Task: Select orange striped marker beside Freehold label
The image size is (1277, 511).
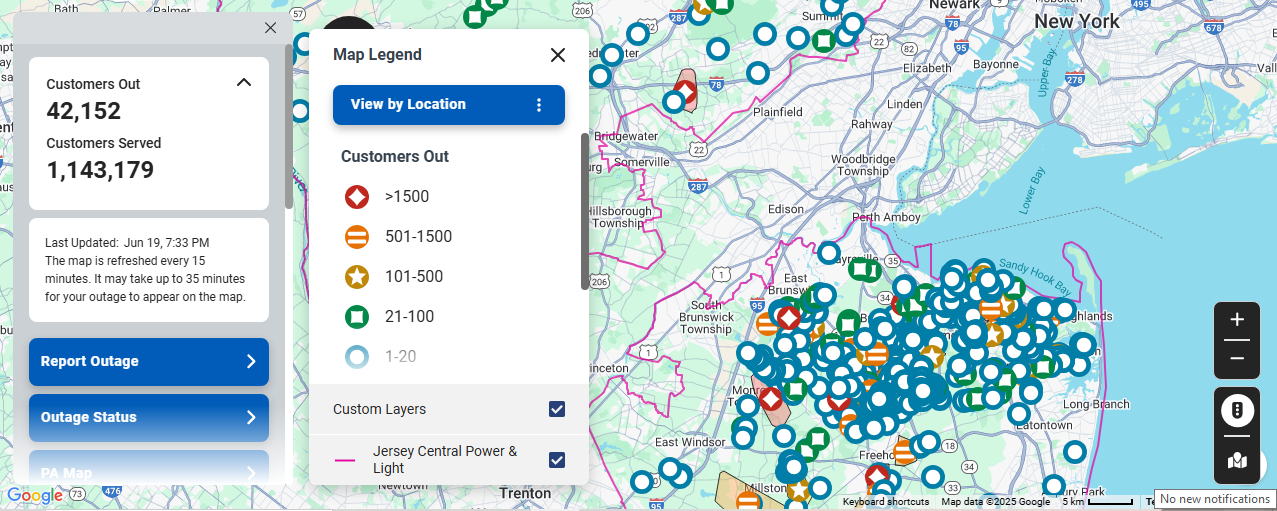Action: tap(904, 453)
